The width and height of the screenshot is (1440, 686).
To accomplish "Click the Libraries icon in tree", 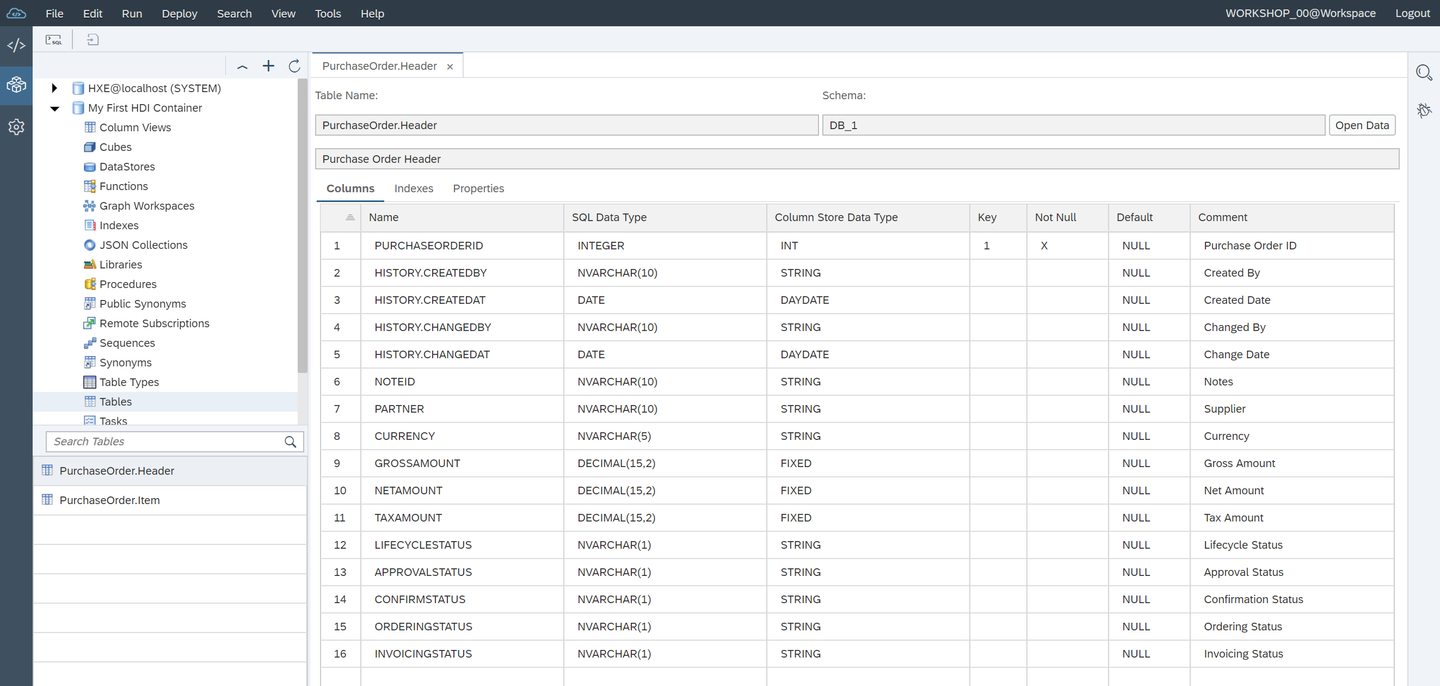I will (90, 264).
